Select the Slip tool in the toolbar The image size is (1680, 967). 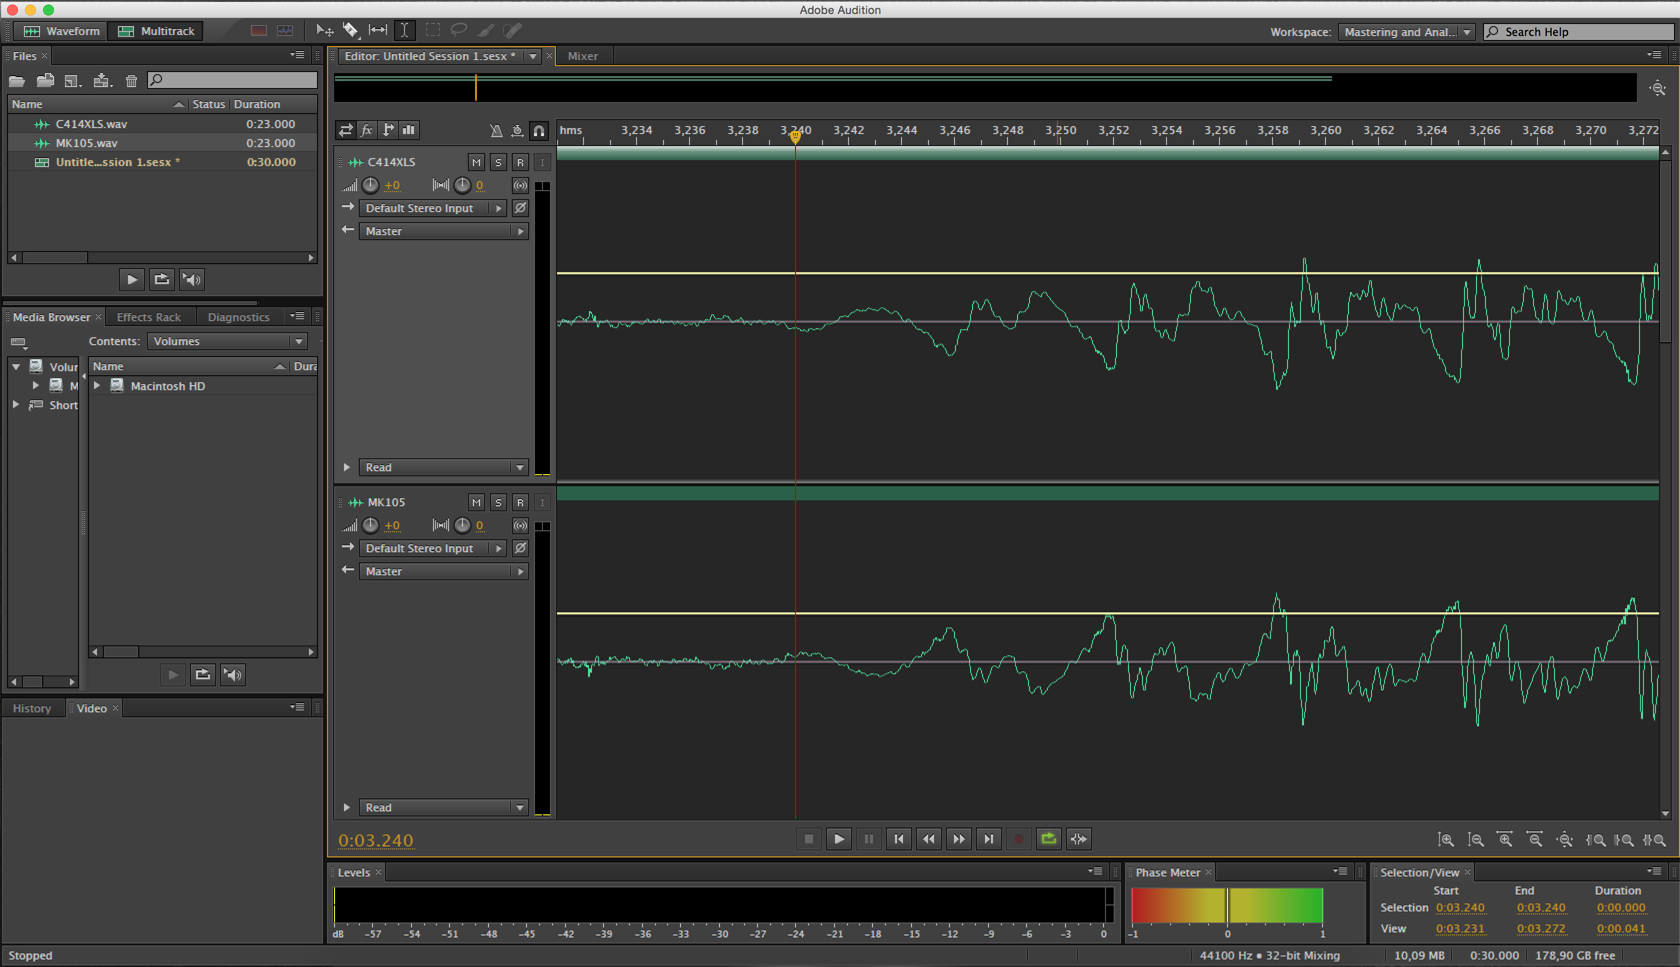[378, 31]
